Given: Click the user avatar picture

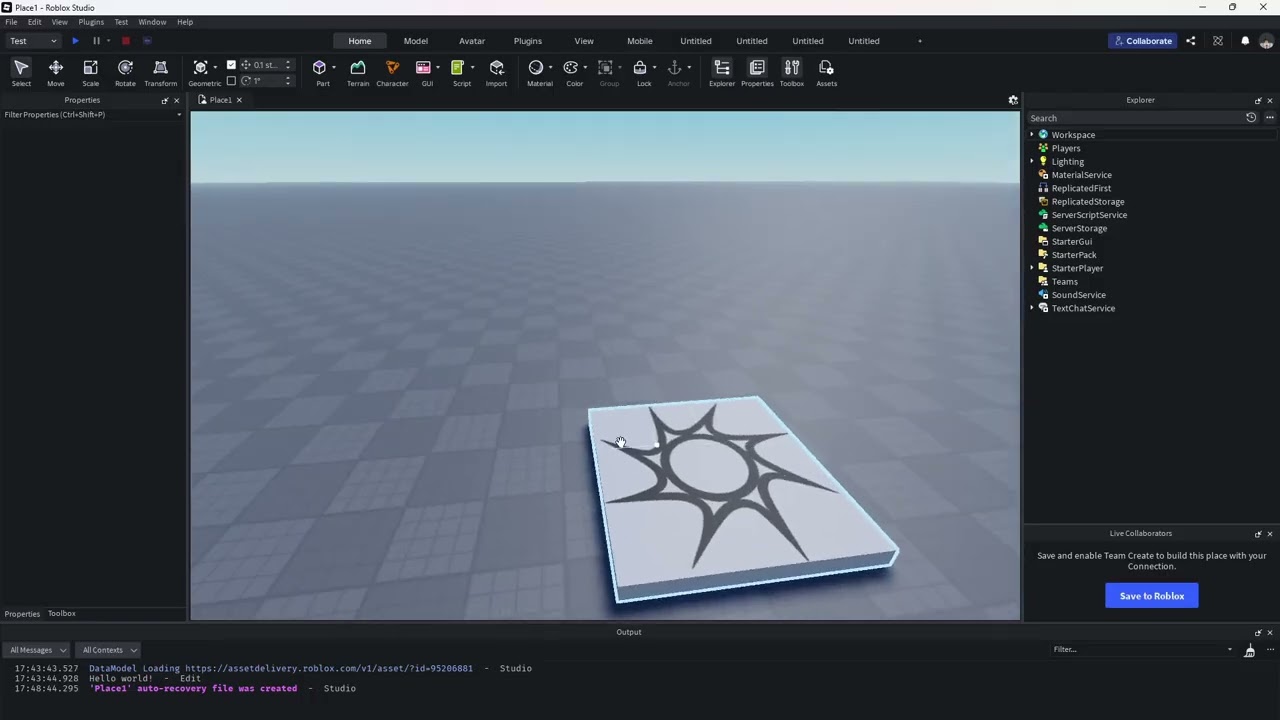Looking at the screenshot, I should tap(1266, 41).
